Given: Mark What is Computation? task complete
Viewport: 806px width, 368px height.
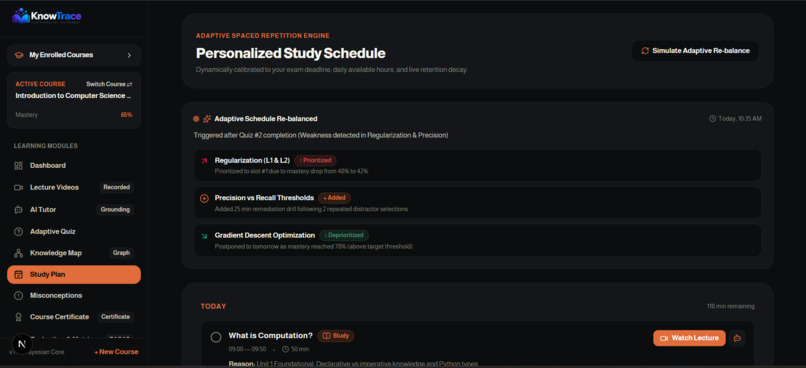Looking at the screenshot, I should point(216,337).
